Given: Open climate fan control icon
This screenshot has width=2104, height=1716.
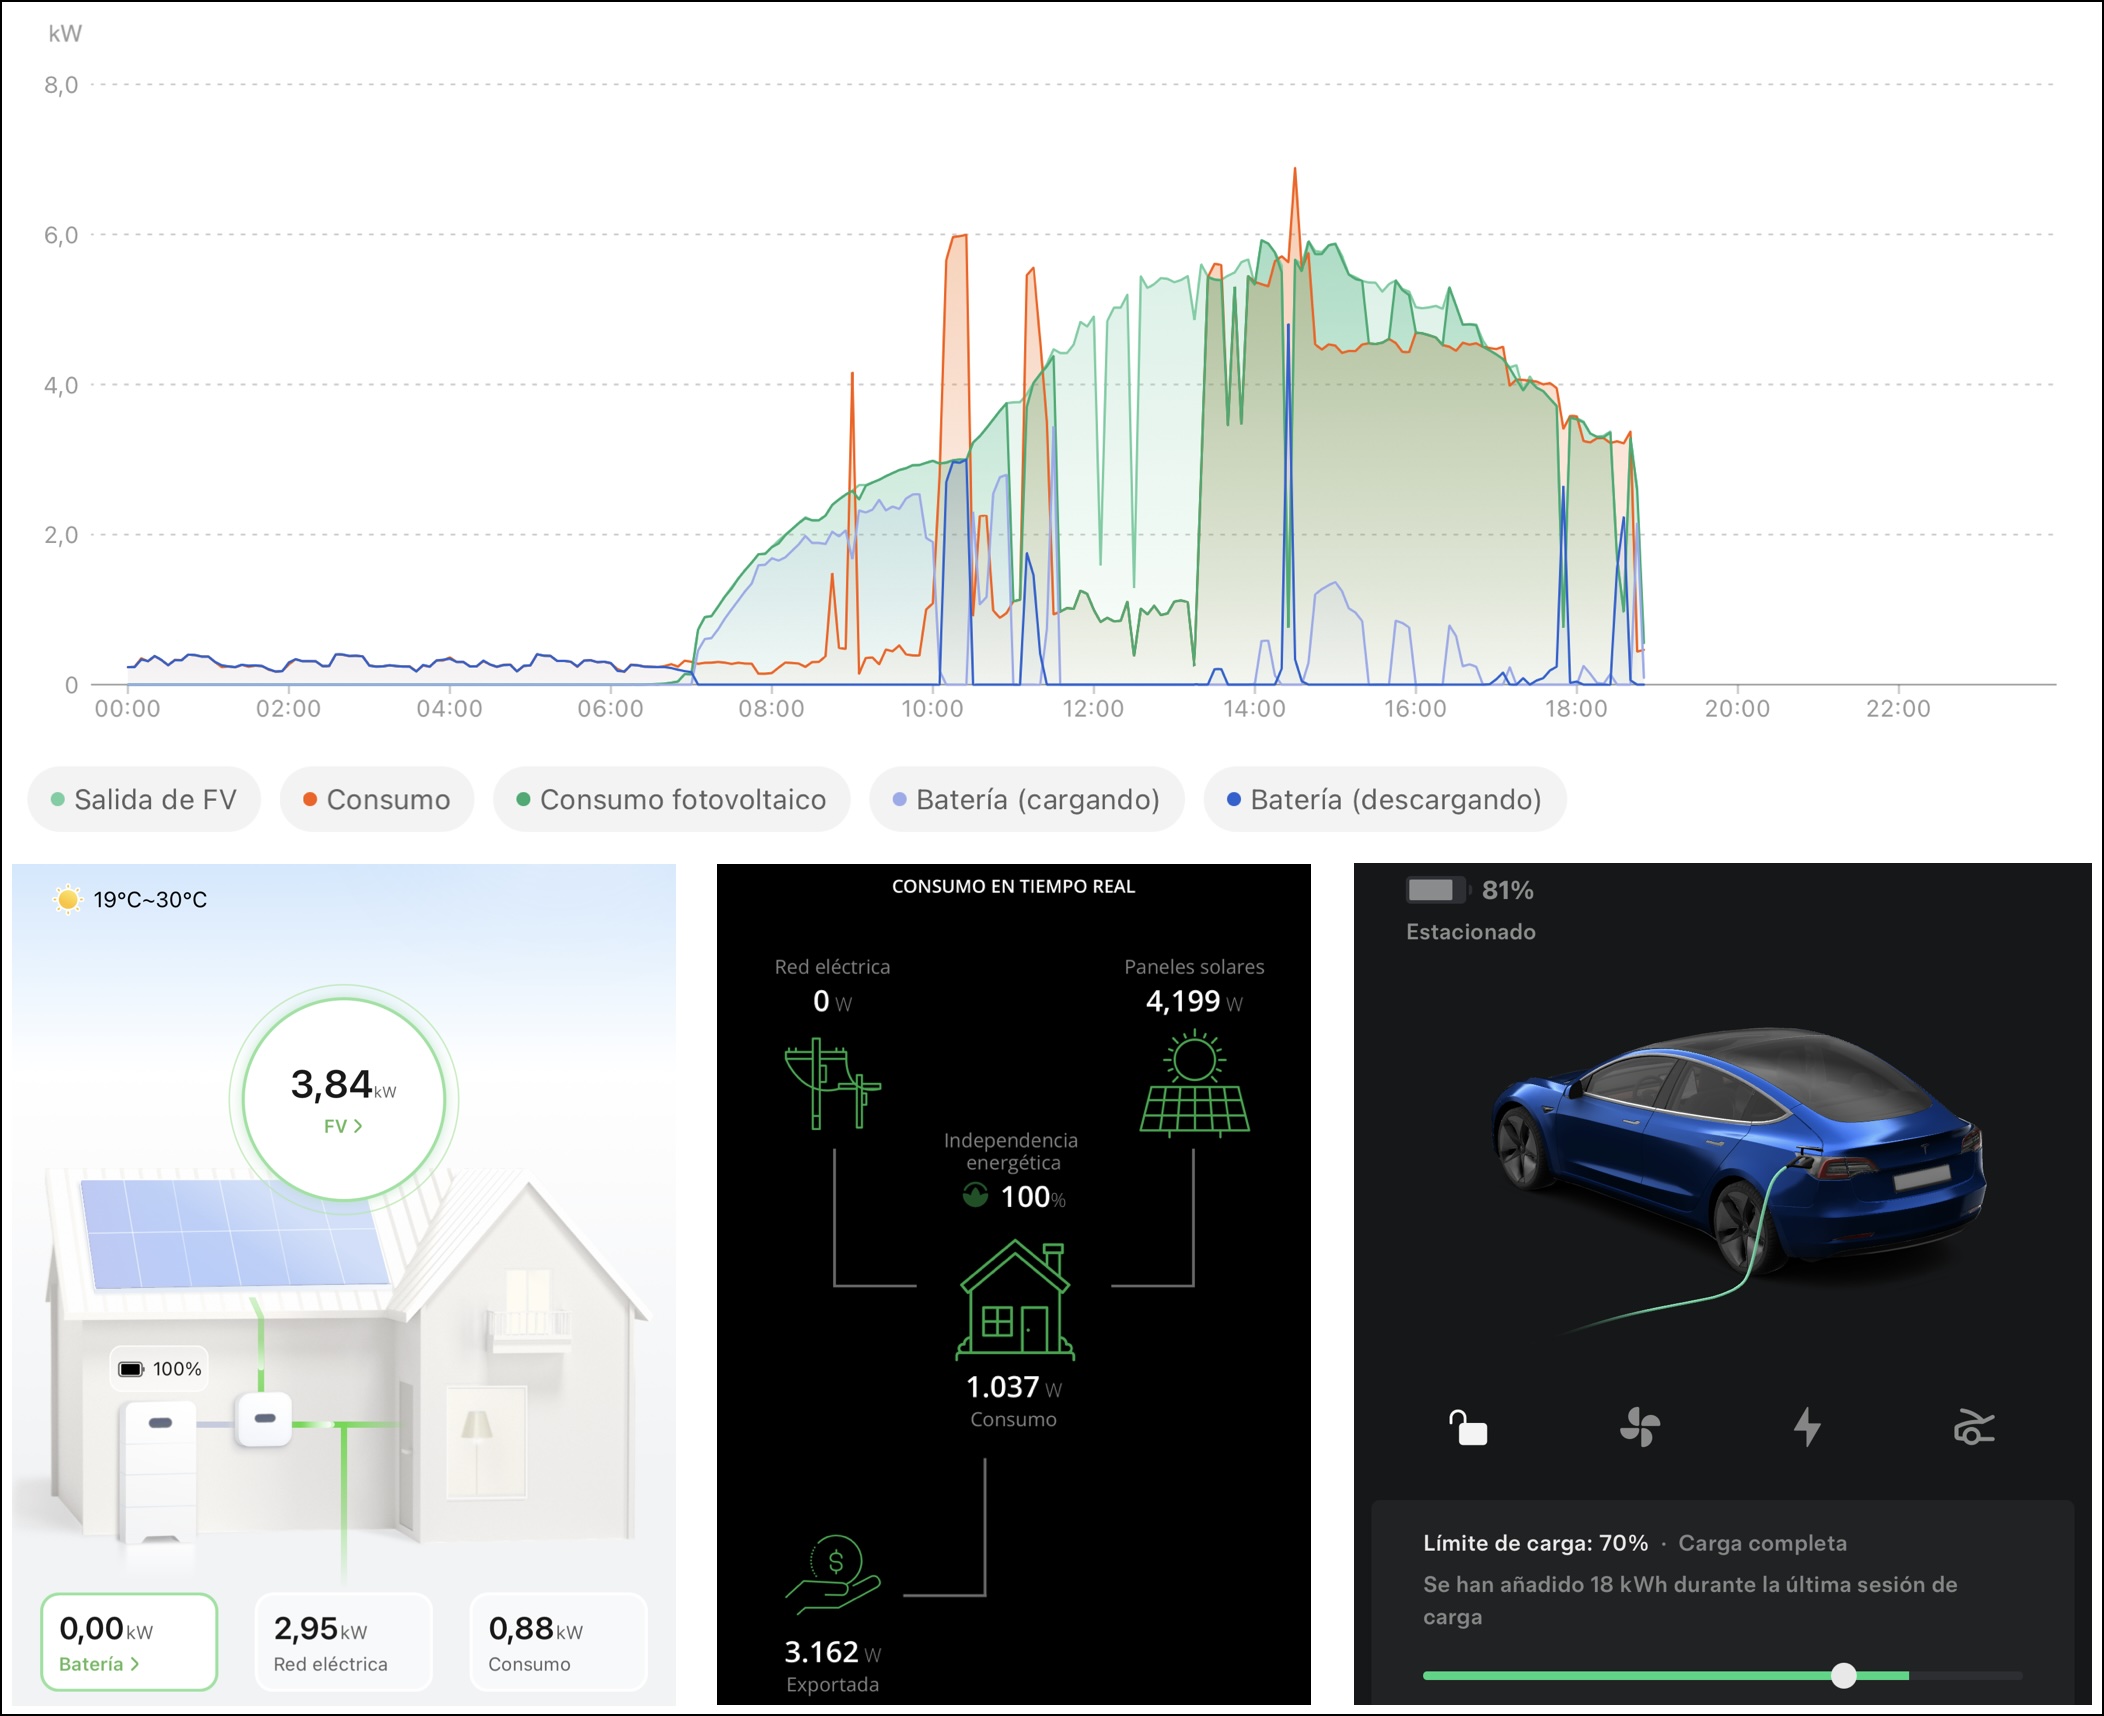Looking at the screenshot, I should pos(1639,1427).
